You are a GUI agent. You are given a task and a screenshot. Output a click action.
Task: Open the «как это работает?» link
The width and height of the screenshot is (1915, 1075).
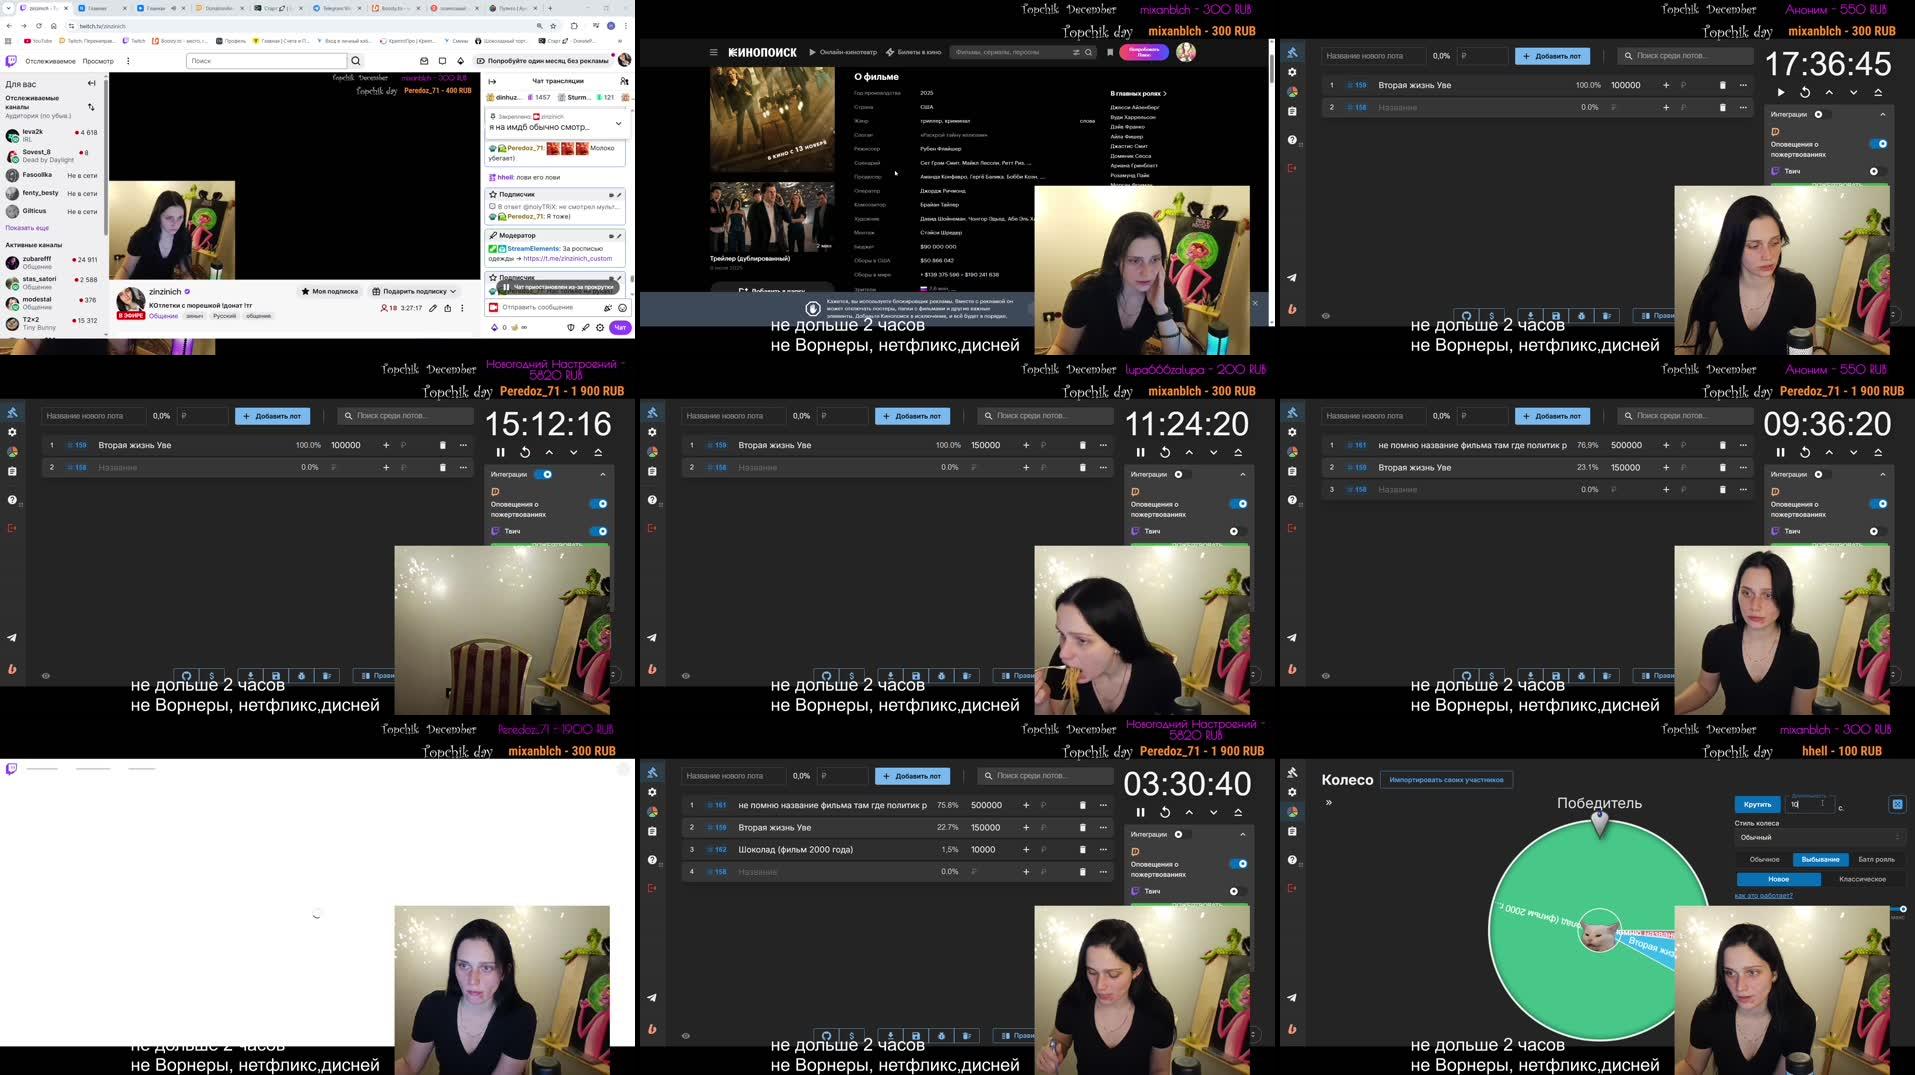click(1762, 895)
